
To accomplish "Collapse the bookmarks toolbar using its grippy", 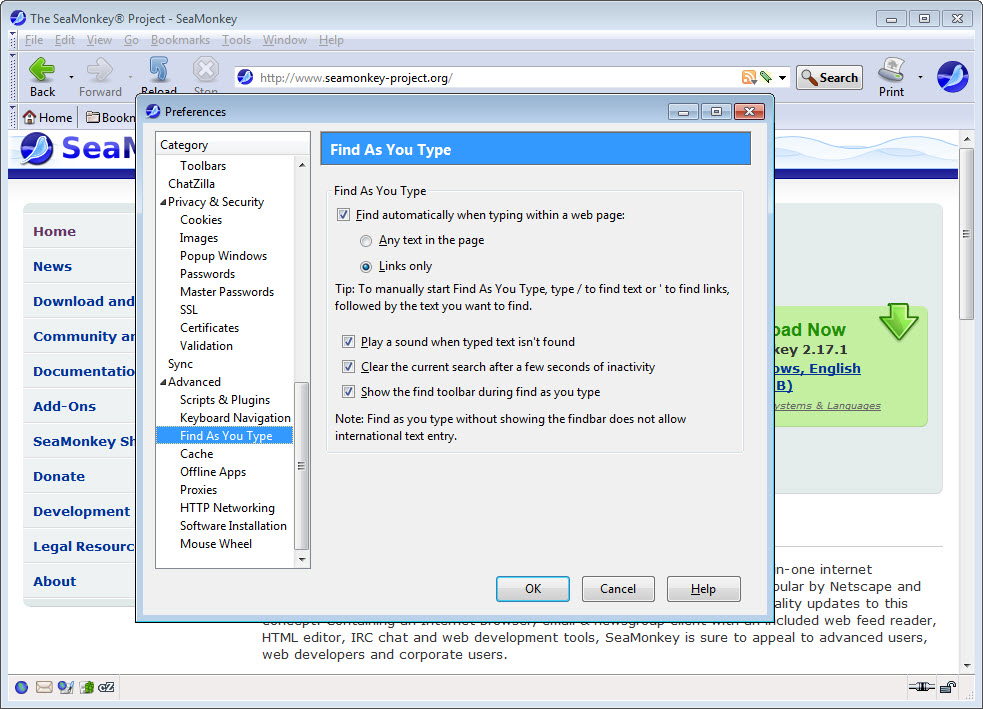I will click(13, 117).
